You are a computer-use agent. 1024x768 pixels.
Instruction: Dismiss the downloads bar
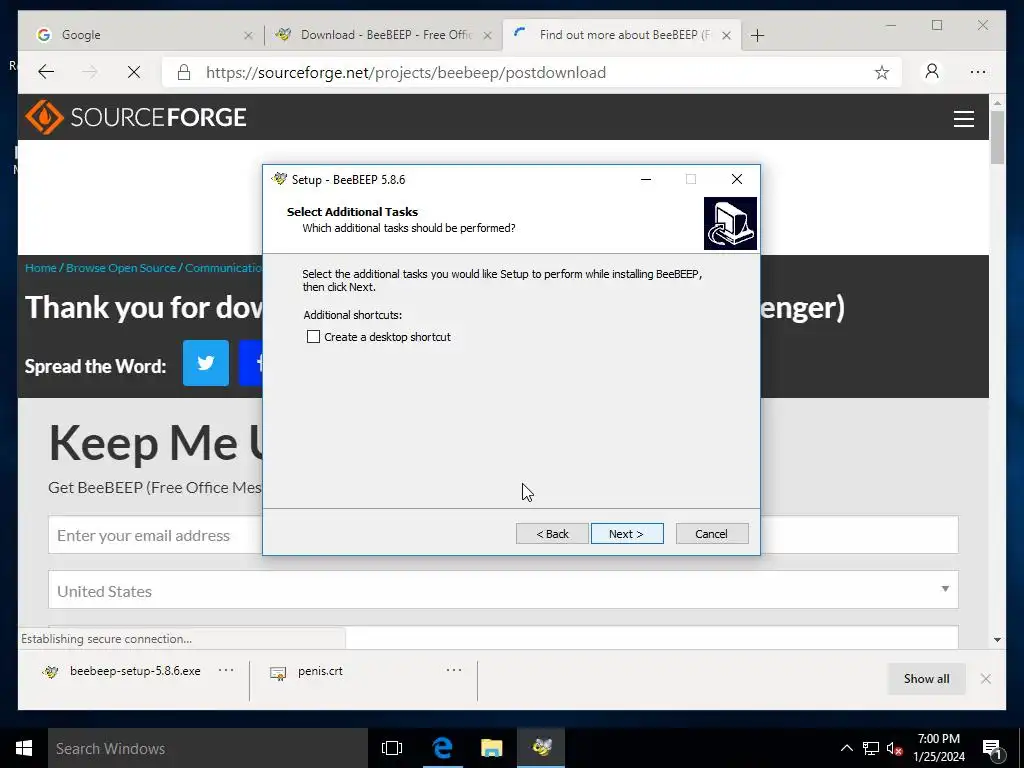[985, 679]
